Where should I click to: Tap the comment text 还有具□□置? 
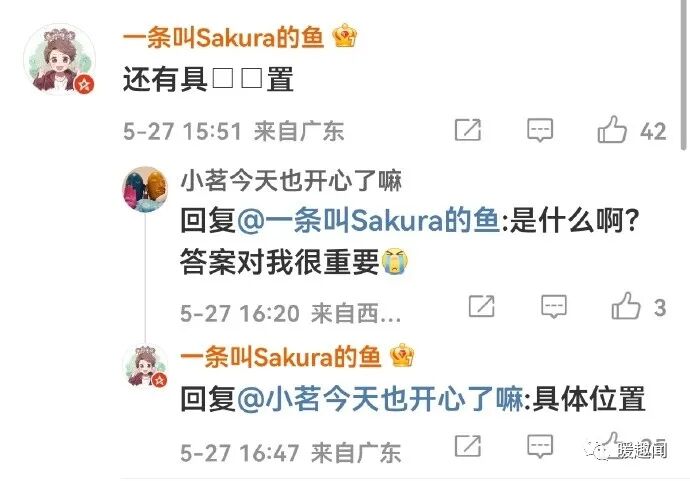[208, 80]
